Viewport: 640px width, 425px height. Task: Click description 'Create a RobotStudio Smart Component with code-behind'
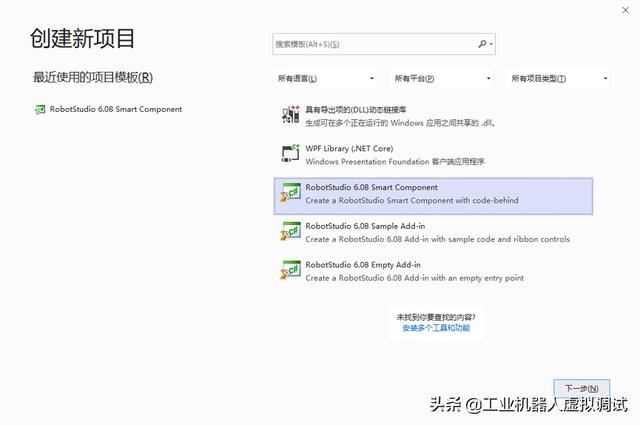412,200
